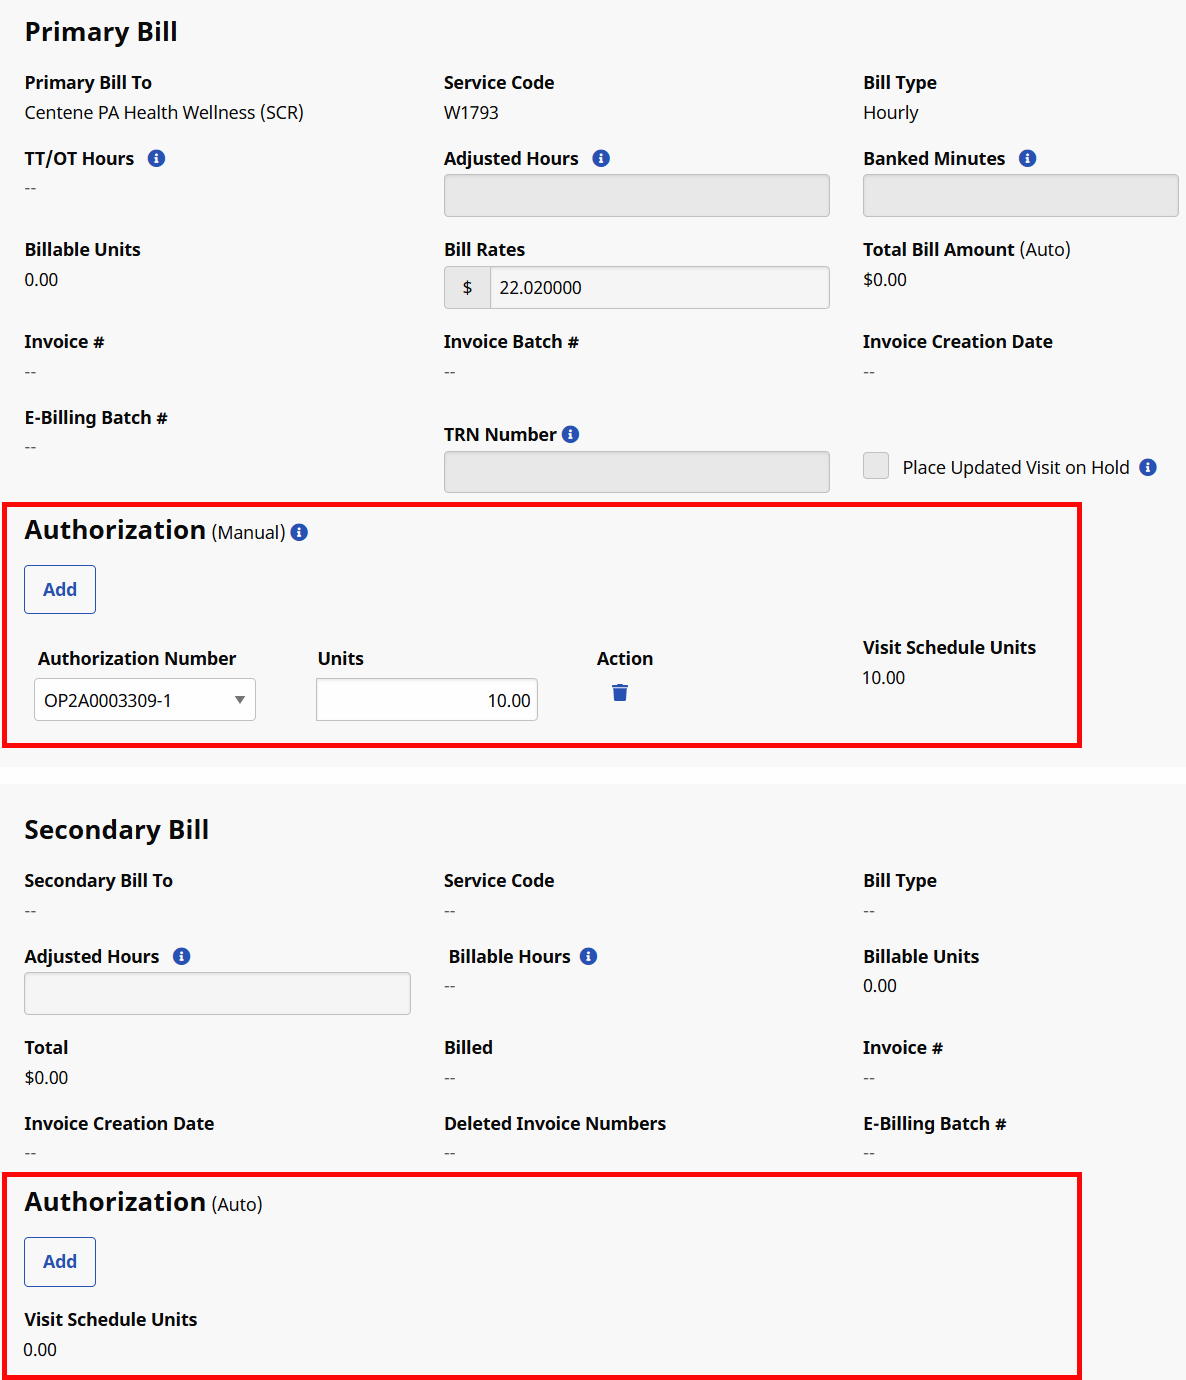Click the dollar sign prefix on Bill Rates

(x=467, y=288)
